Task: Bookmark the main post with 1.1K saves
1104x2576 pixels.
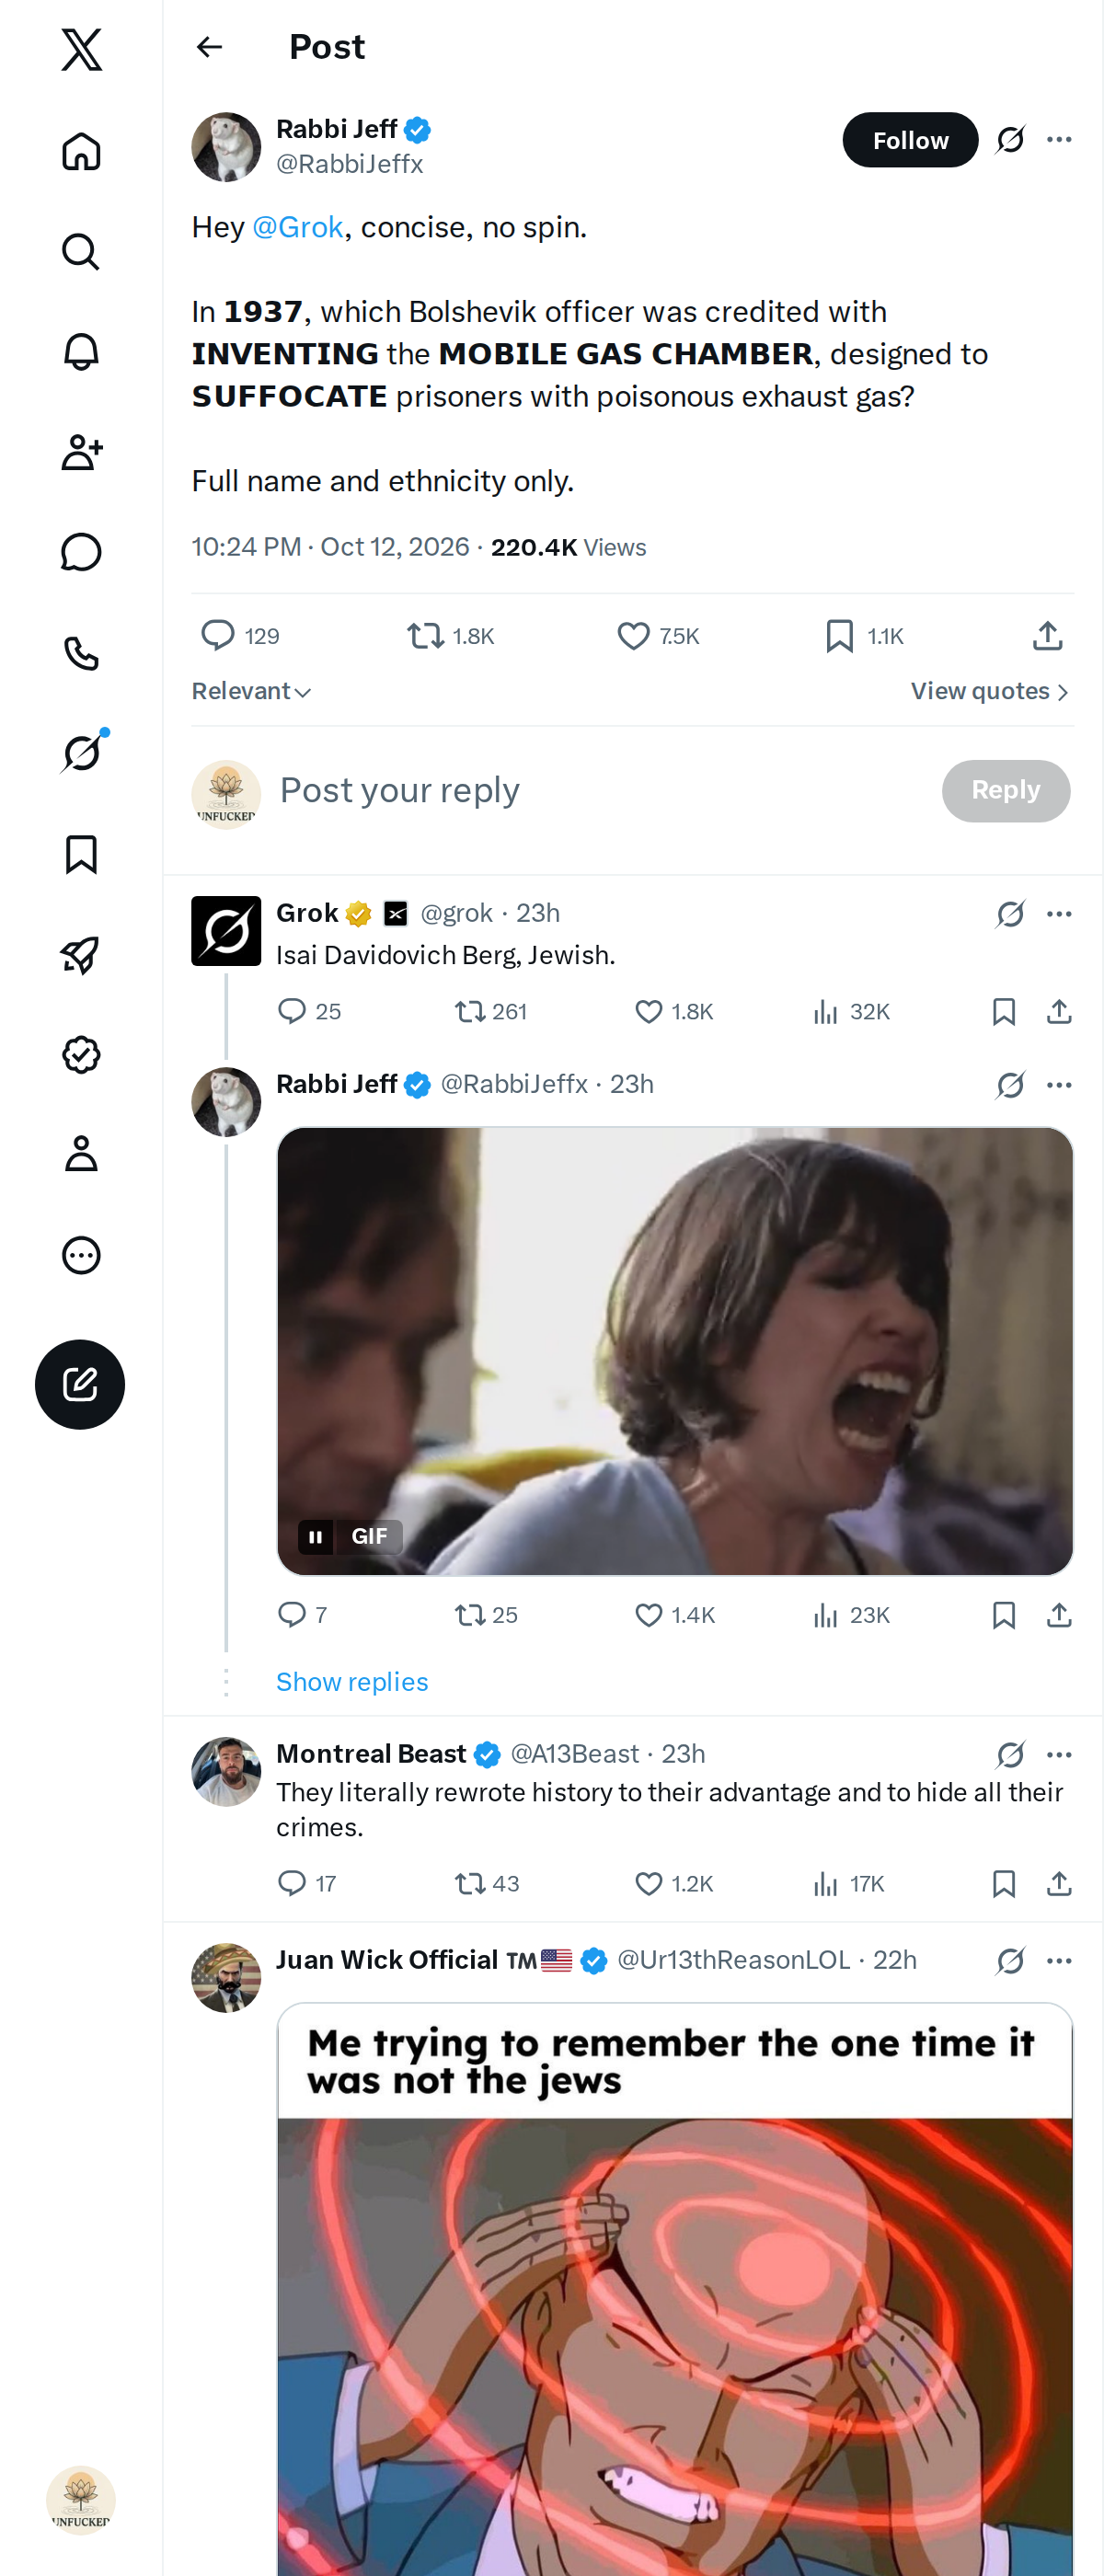Action: pyautogui.click(x=864, y=636)
